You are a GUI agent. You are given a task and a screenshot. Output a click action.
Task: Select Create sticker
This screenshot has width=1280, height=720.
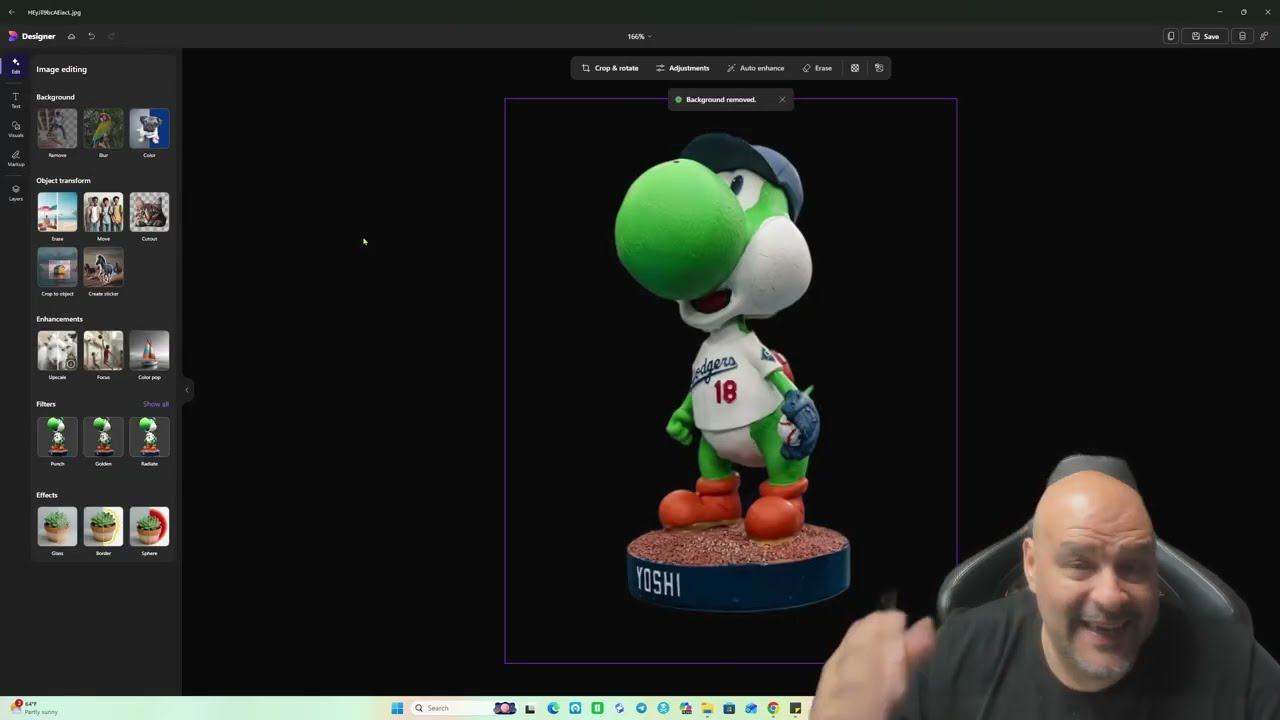click(103, 267)
